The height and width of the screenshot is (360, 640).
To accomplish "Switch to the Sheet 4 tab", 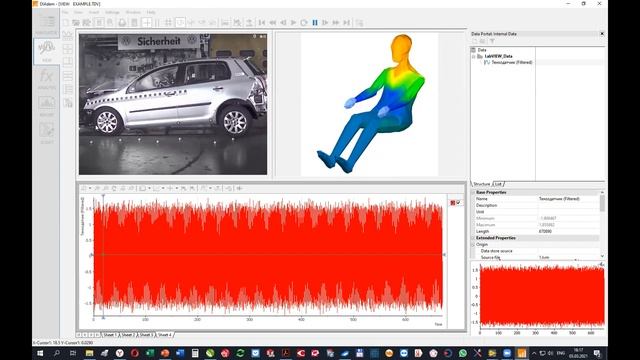I will pos(165,335).
